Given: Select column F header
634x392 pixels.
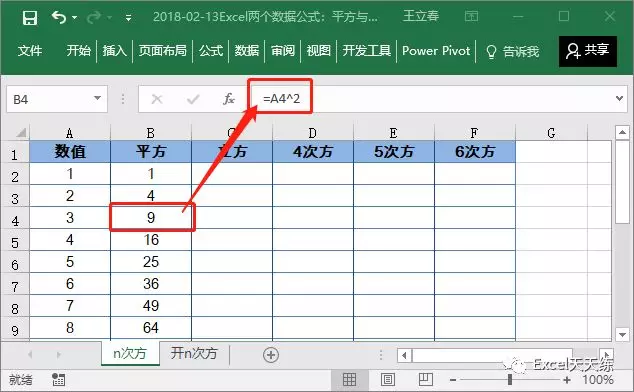Looking at the screenshot, I should point(474,133).
